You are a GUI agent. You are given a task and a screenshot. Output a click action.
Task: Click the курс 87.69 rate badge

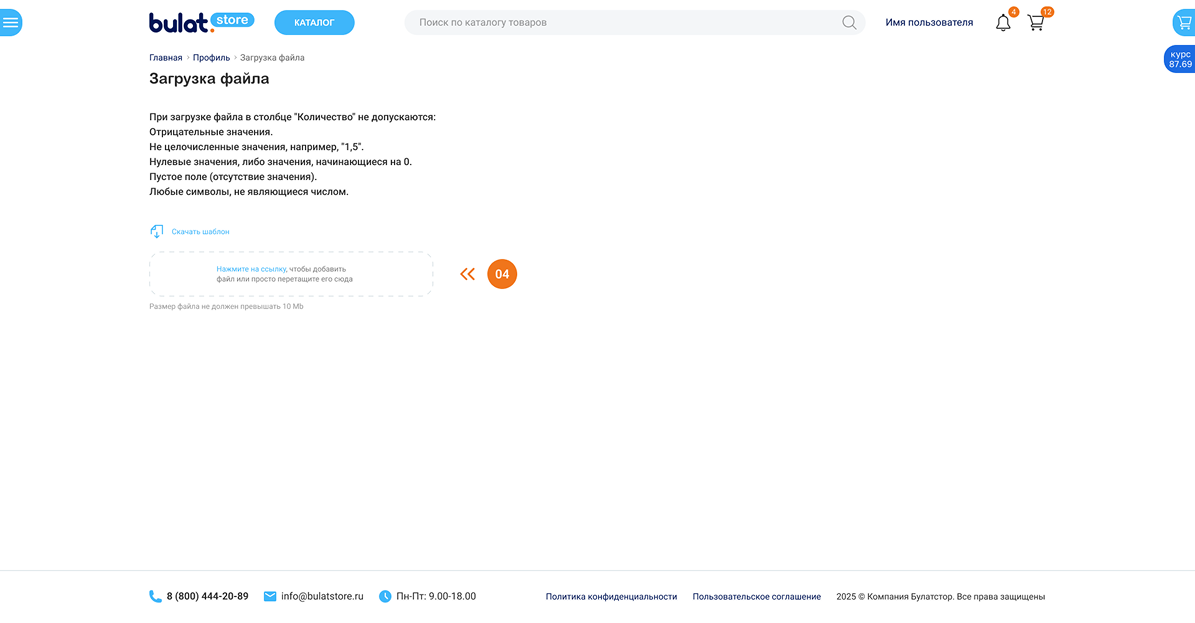(1180, 59)
